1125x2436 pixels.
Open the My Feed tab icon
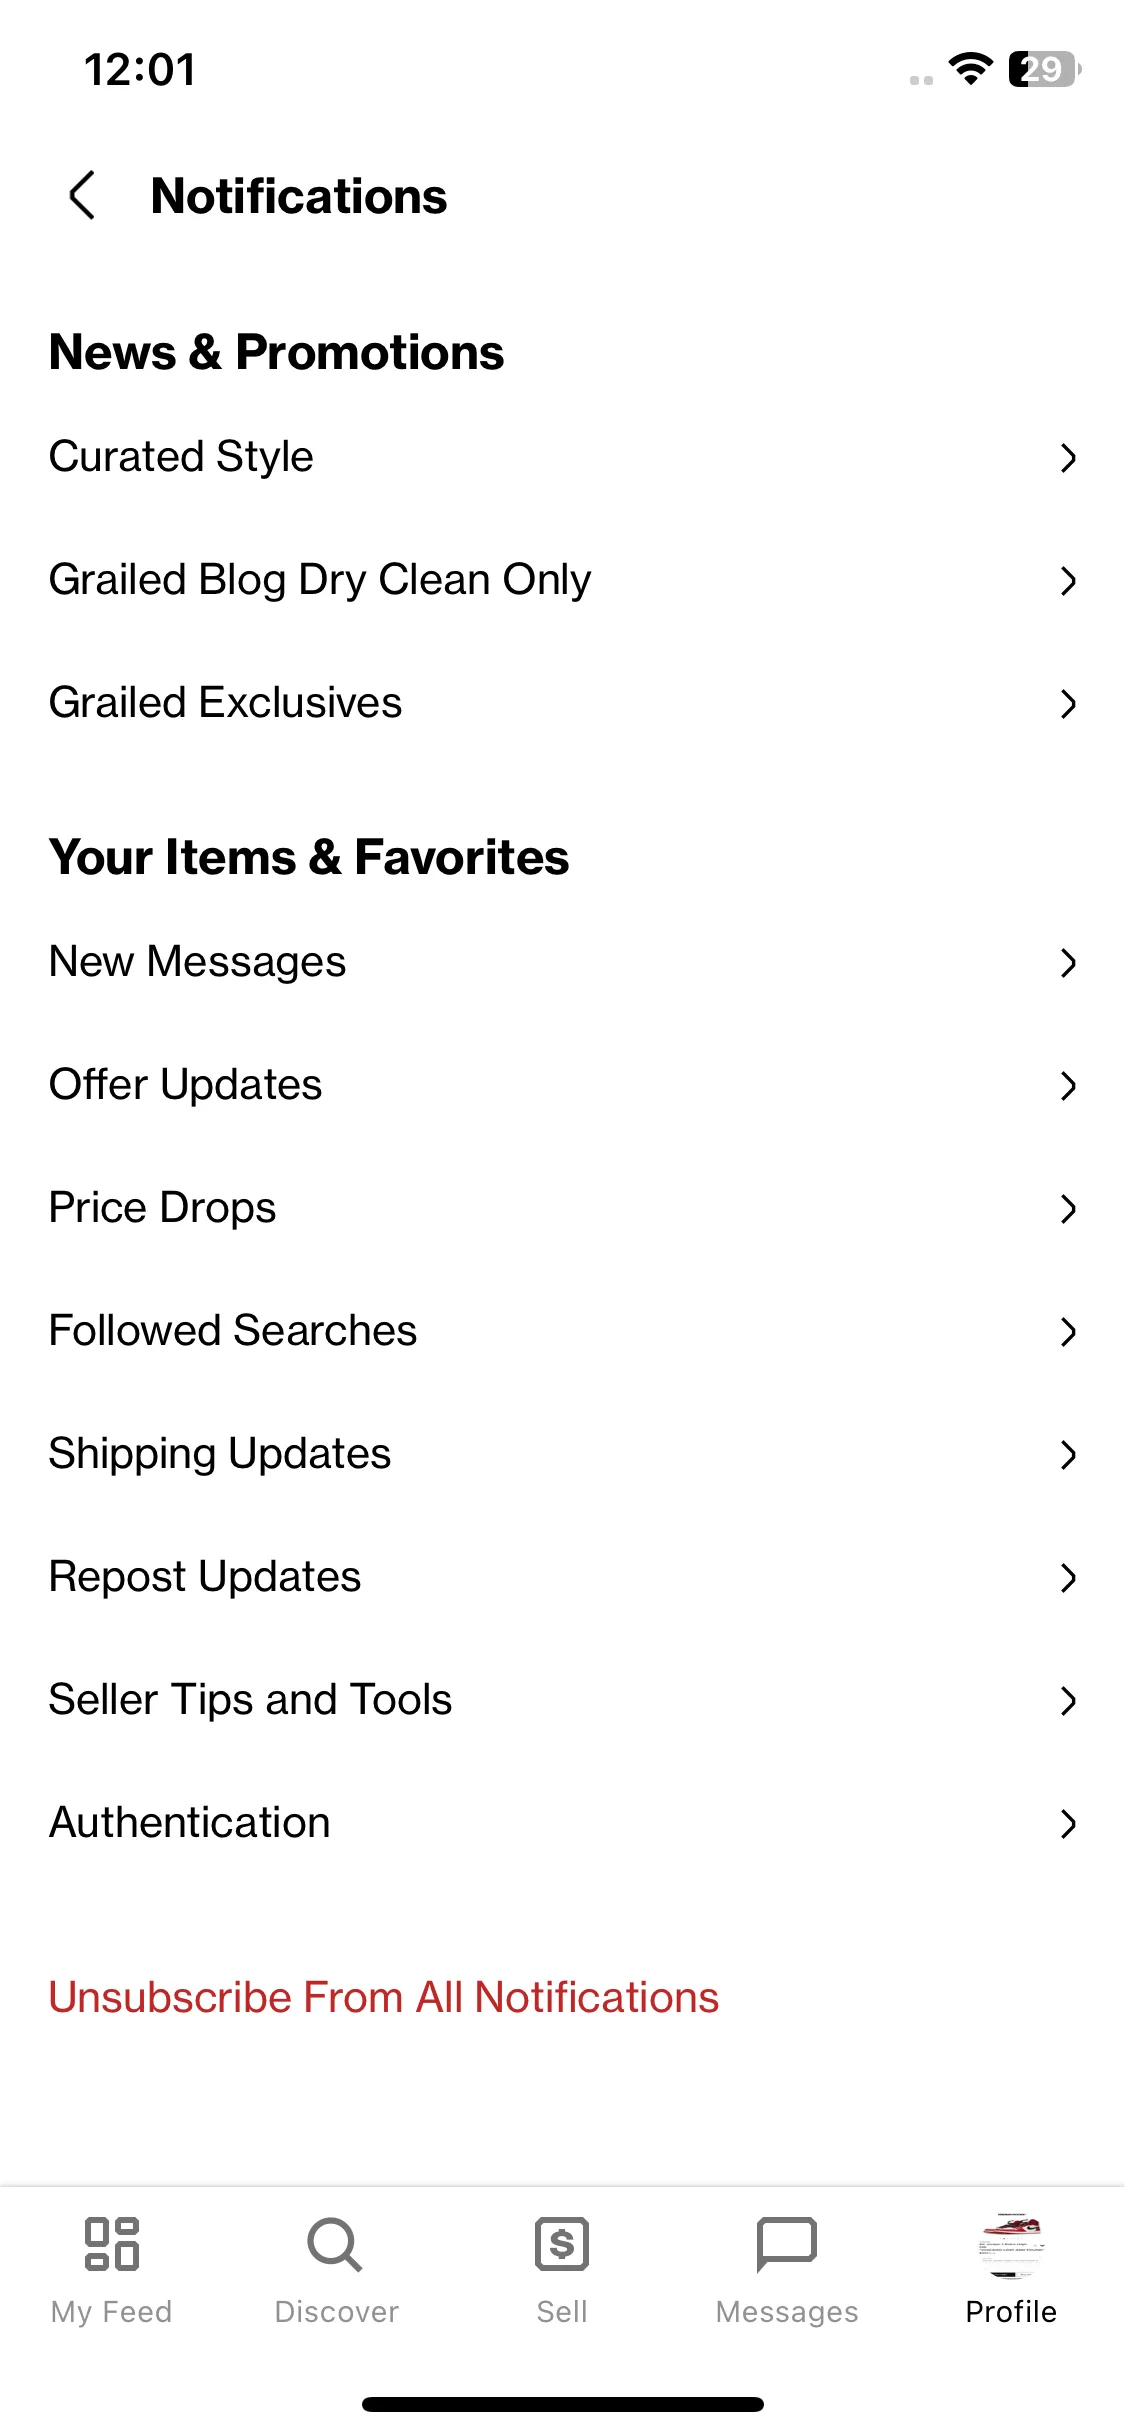[111, 2244]
